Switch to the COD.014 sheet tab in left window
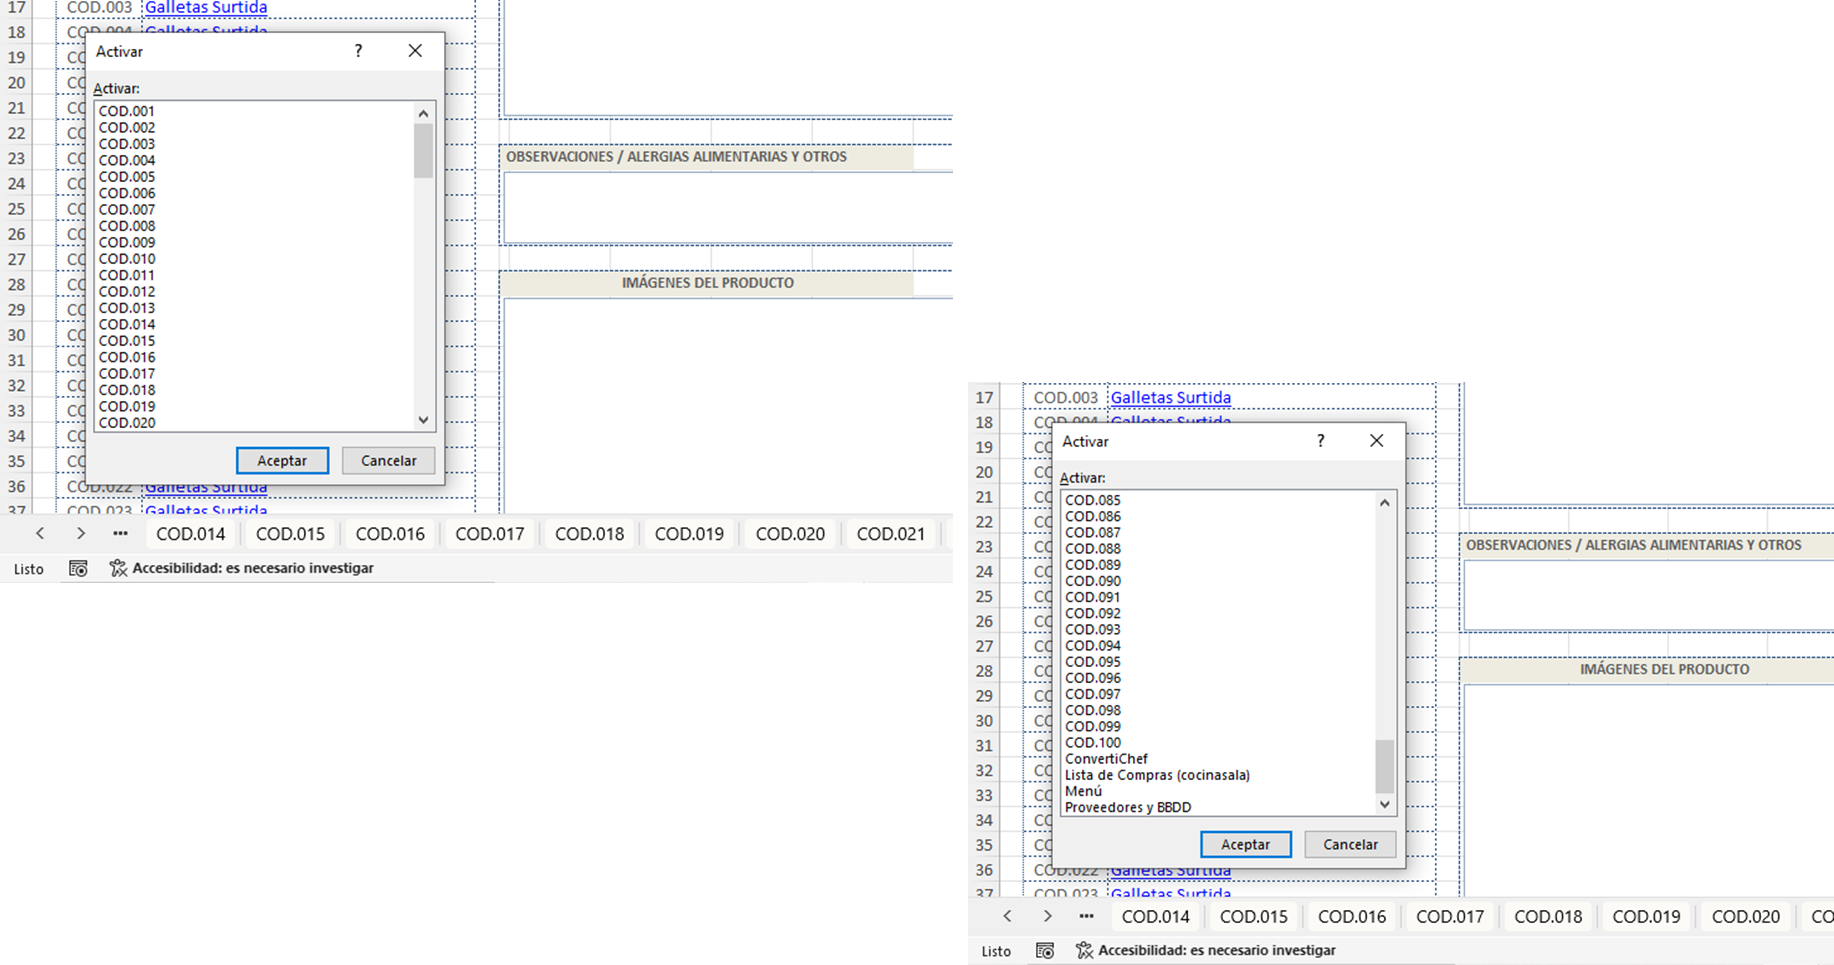The height and width of the screenshot is (965, 1834). click(191, 534)
